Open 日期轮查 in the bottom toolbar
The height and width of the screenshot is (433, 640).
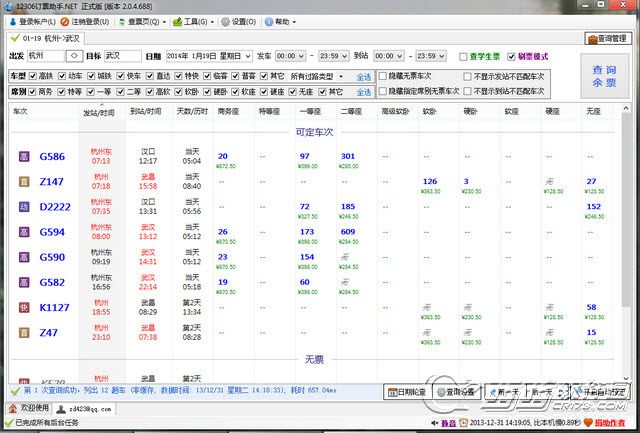pos(407,392)
